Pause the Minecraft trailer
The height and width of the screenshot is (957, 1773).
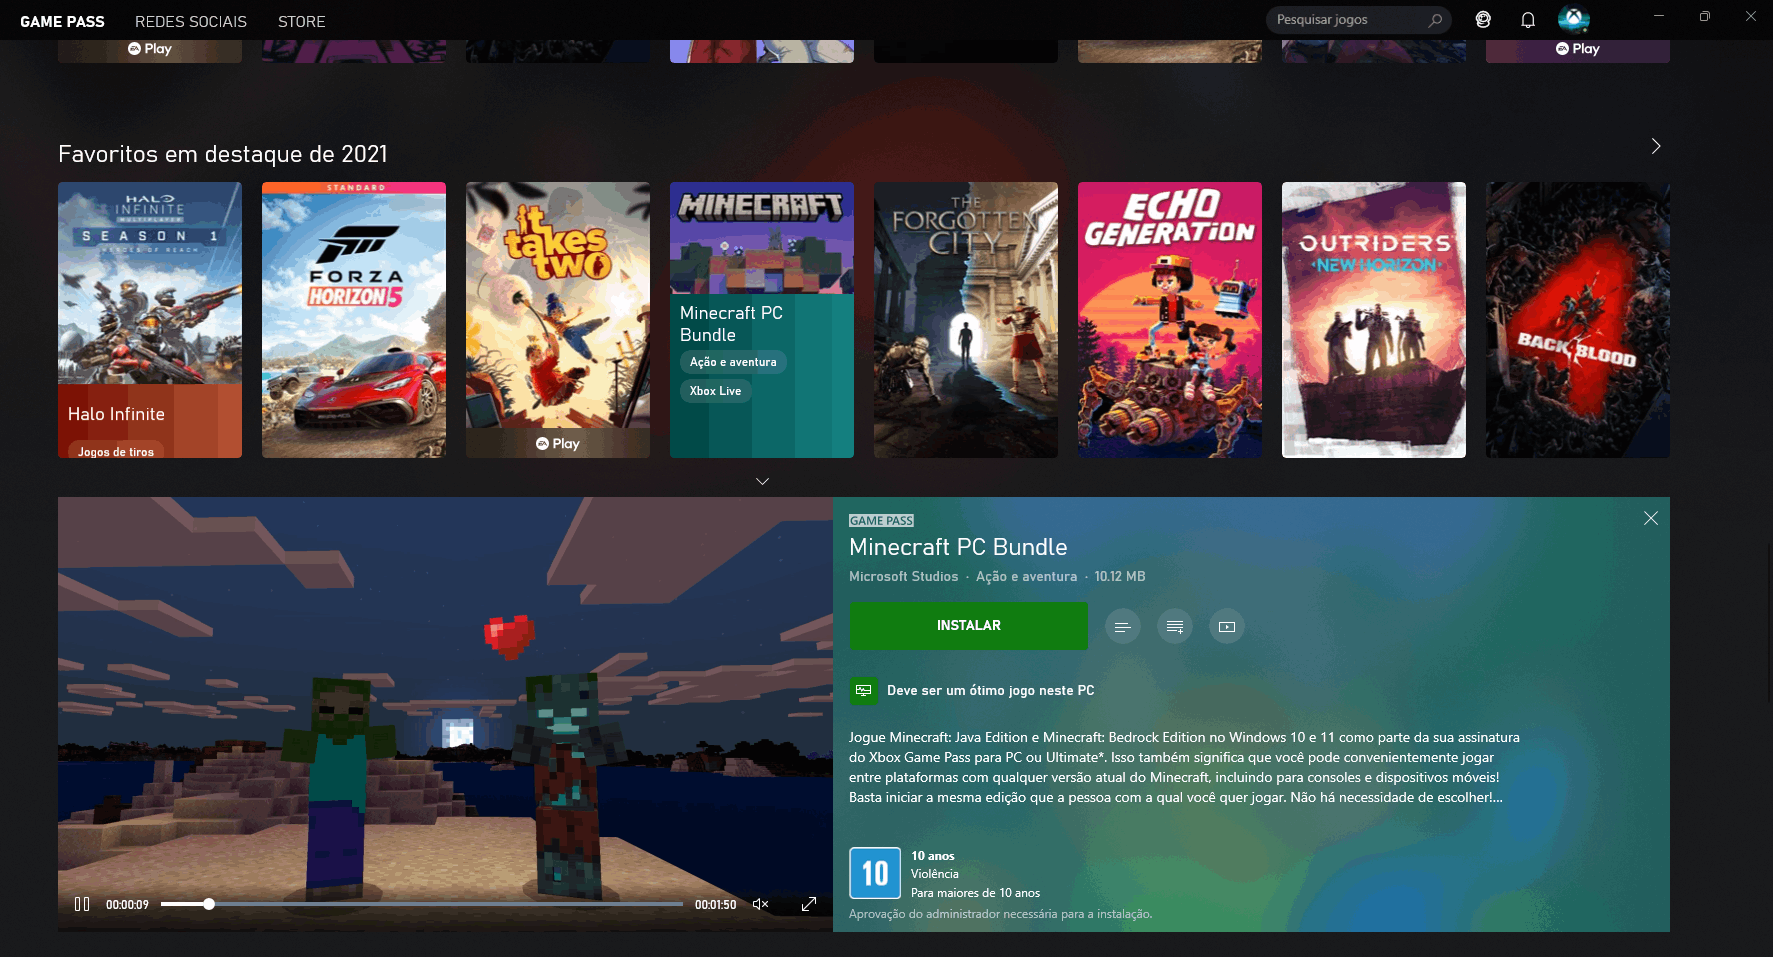click(82, 904)
